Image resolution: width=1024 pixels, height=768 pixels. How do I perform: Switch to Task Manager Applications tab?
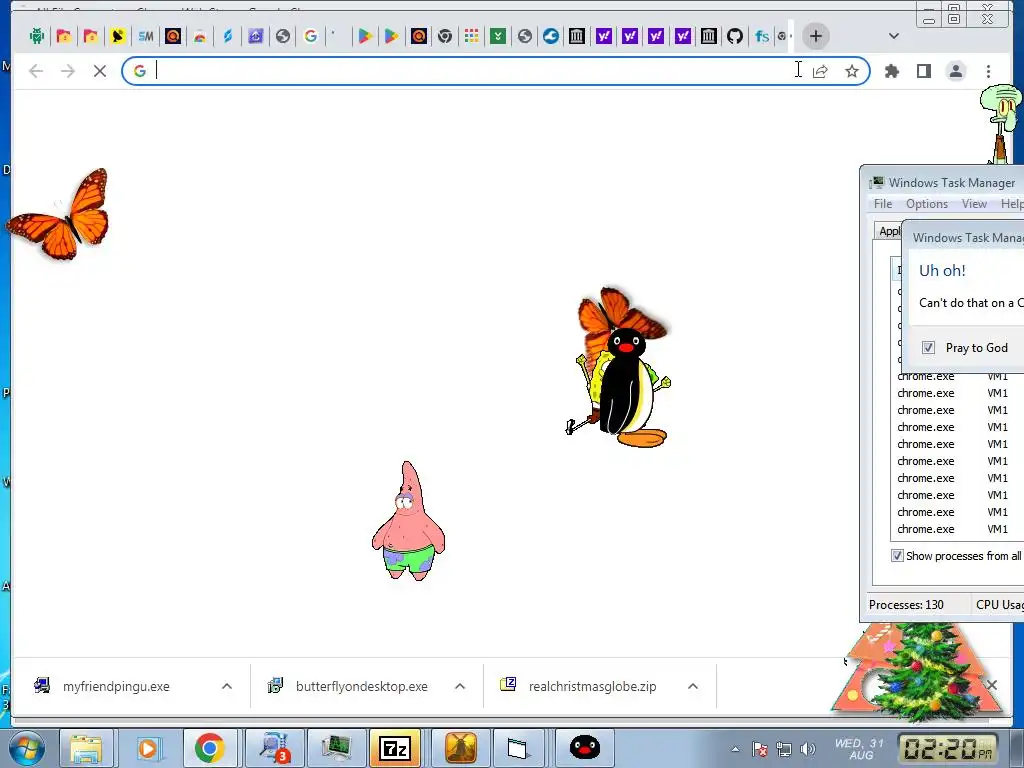coord(889,231)
